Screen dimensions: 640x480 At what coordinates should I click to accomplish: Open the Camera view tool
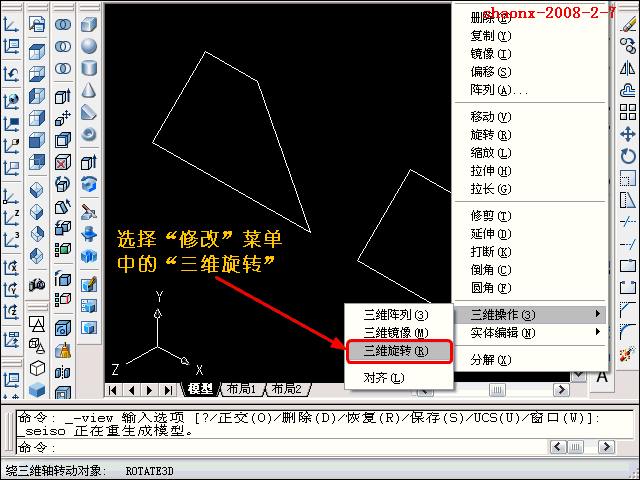tap(37, 284)
